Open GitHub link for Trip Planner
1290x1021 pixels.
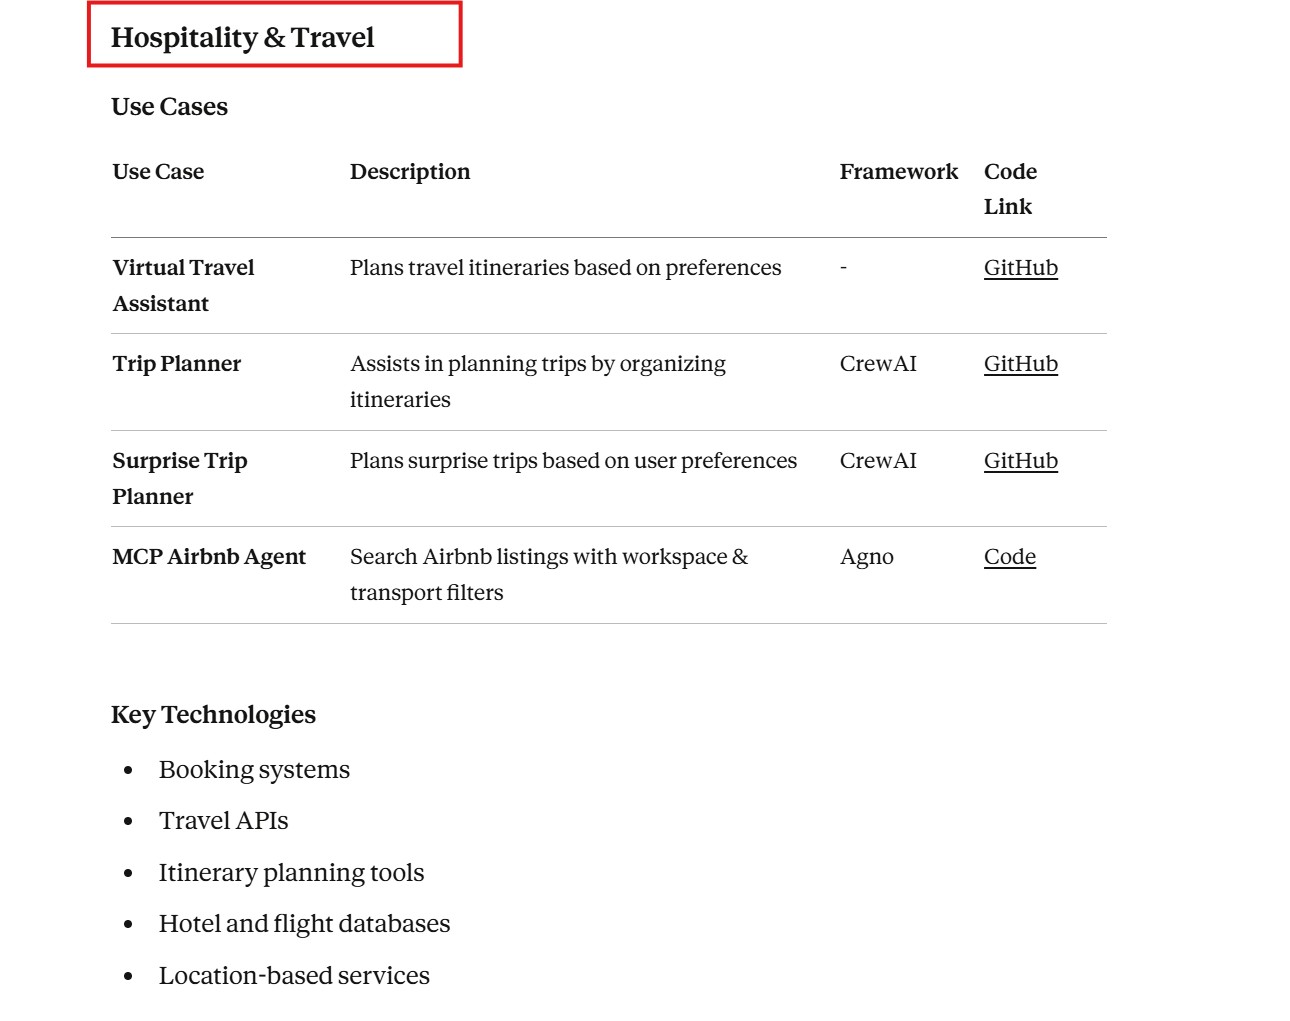point(1020,364)
